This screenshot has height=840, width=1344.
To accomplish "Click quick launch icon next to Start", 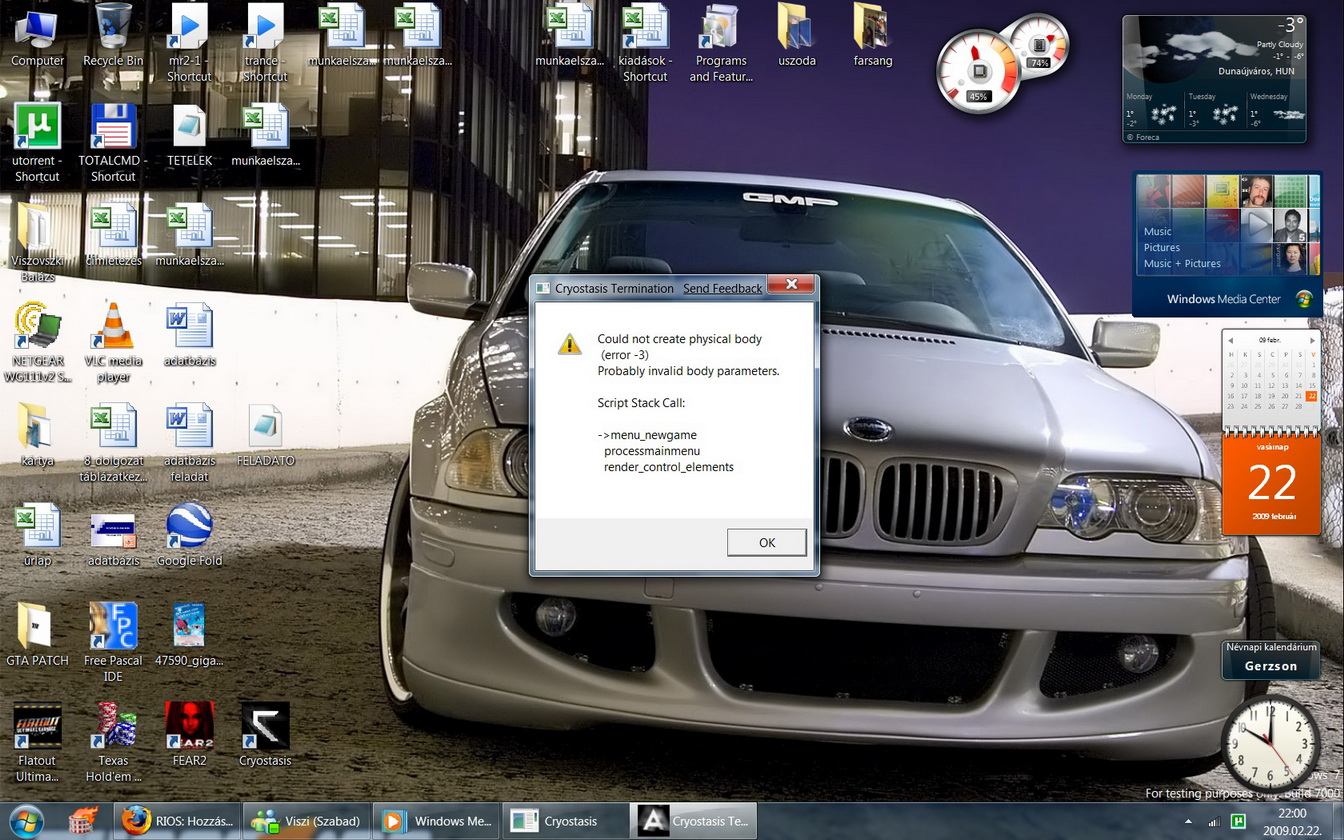I will point(82,821).
